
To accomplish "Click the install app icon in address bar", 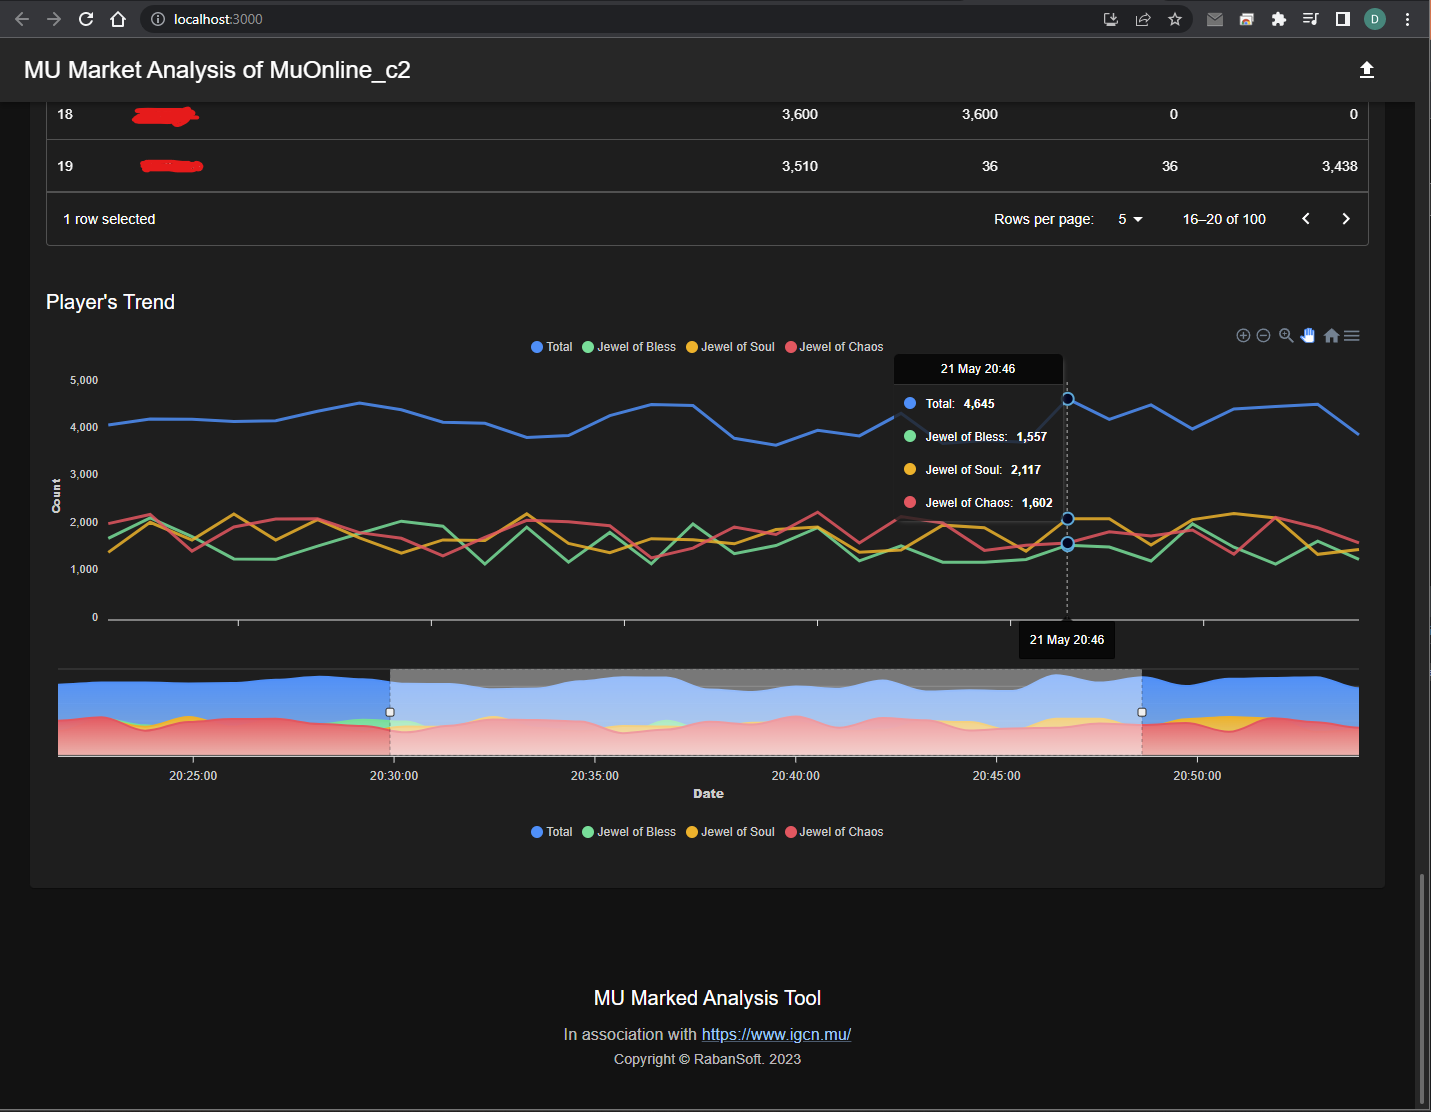I will coord(1111,19).
